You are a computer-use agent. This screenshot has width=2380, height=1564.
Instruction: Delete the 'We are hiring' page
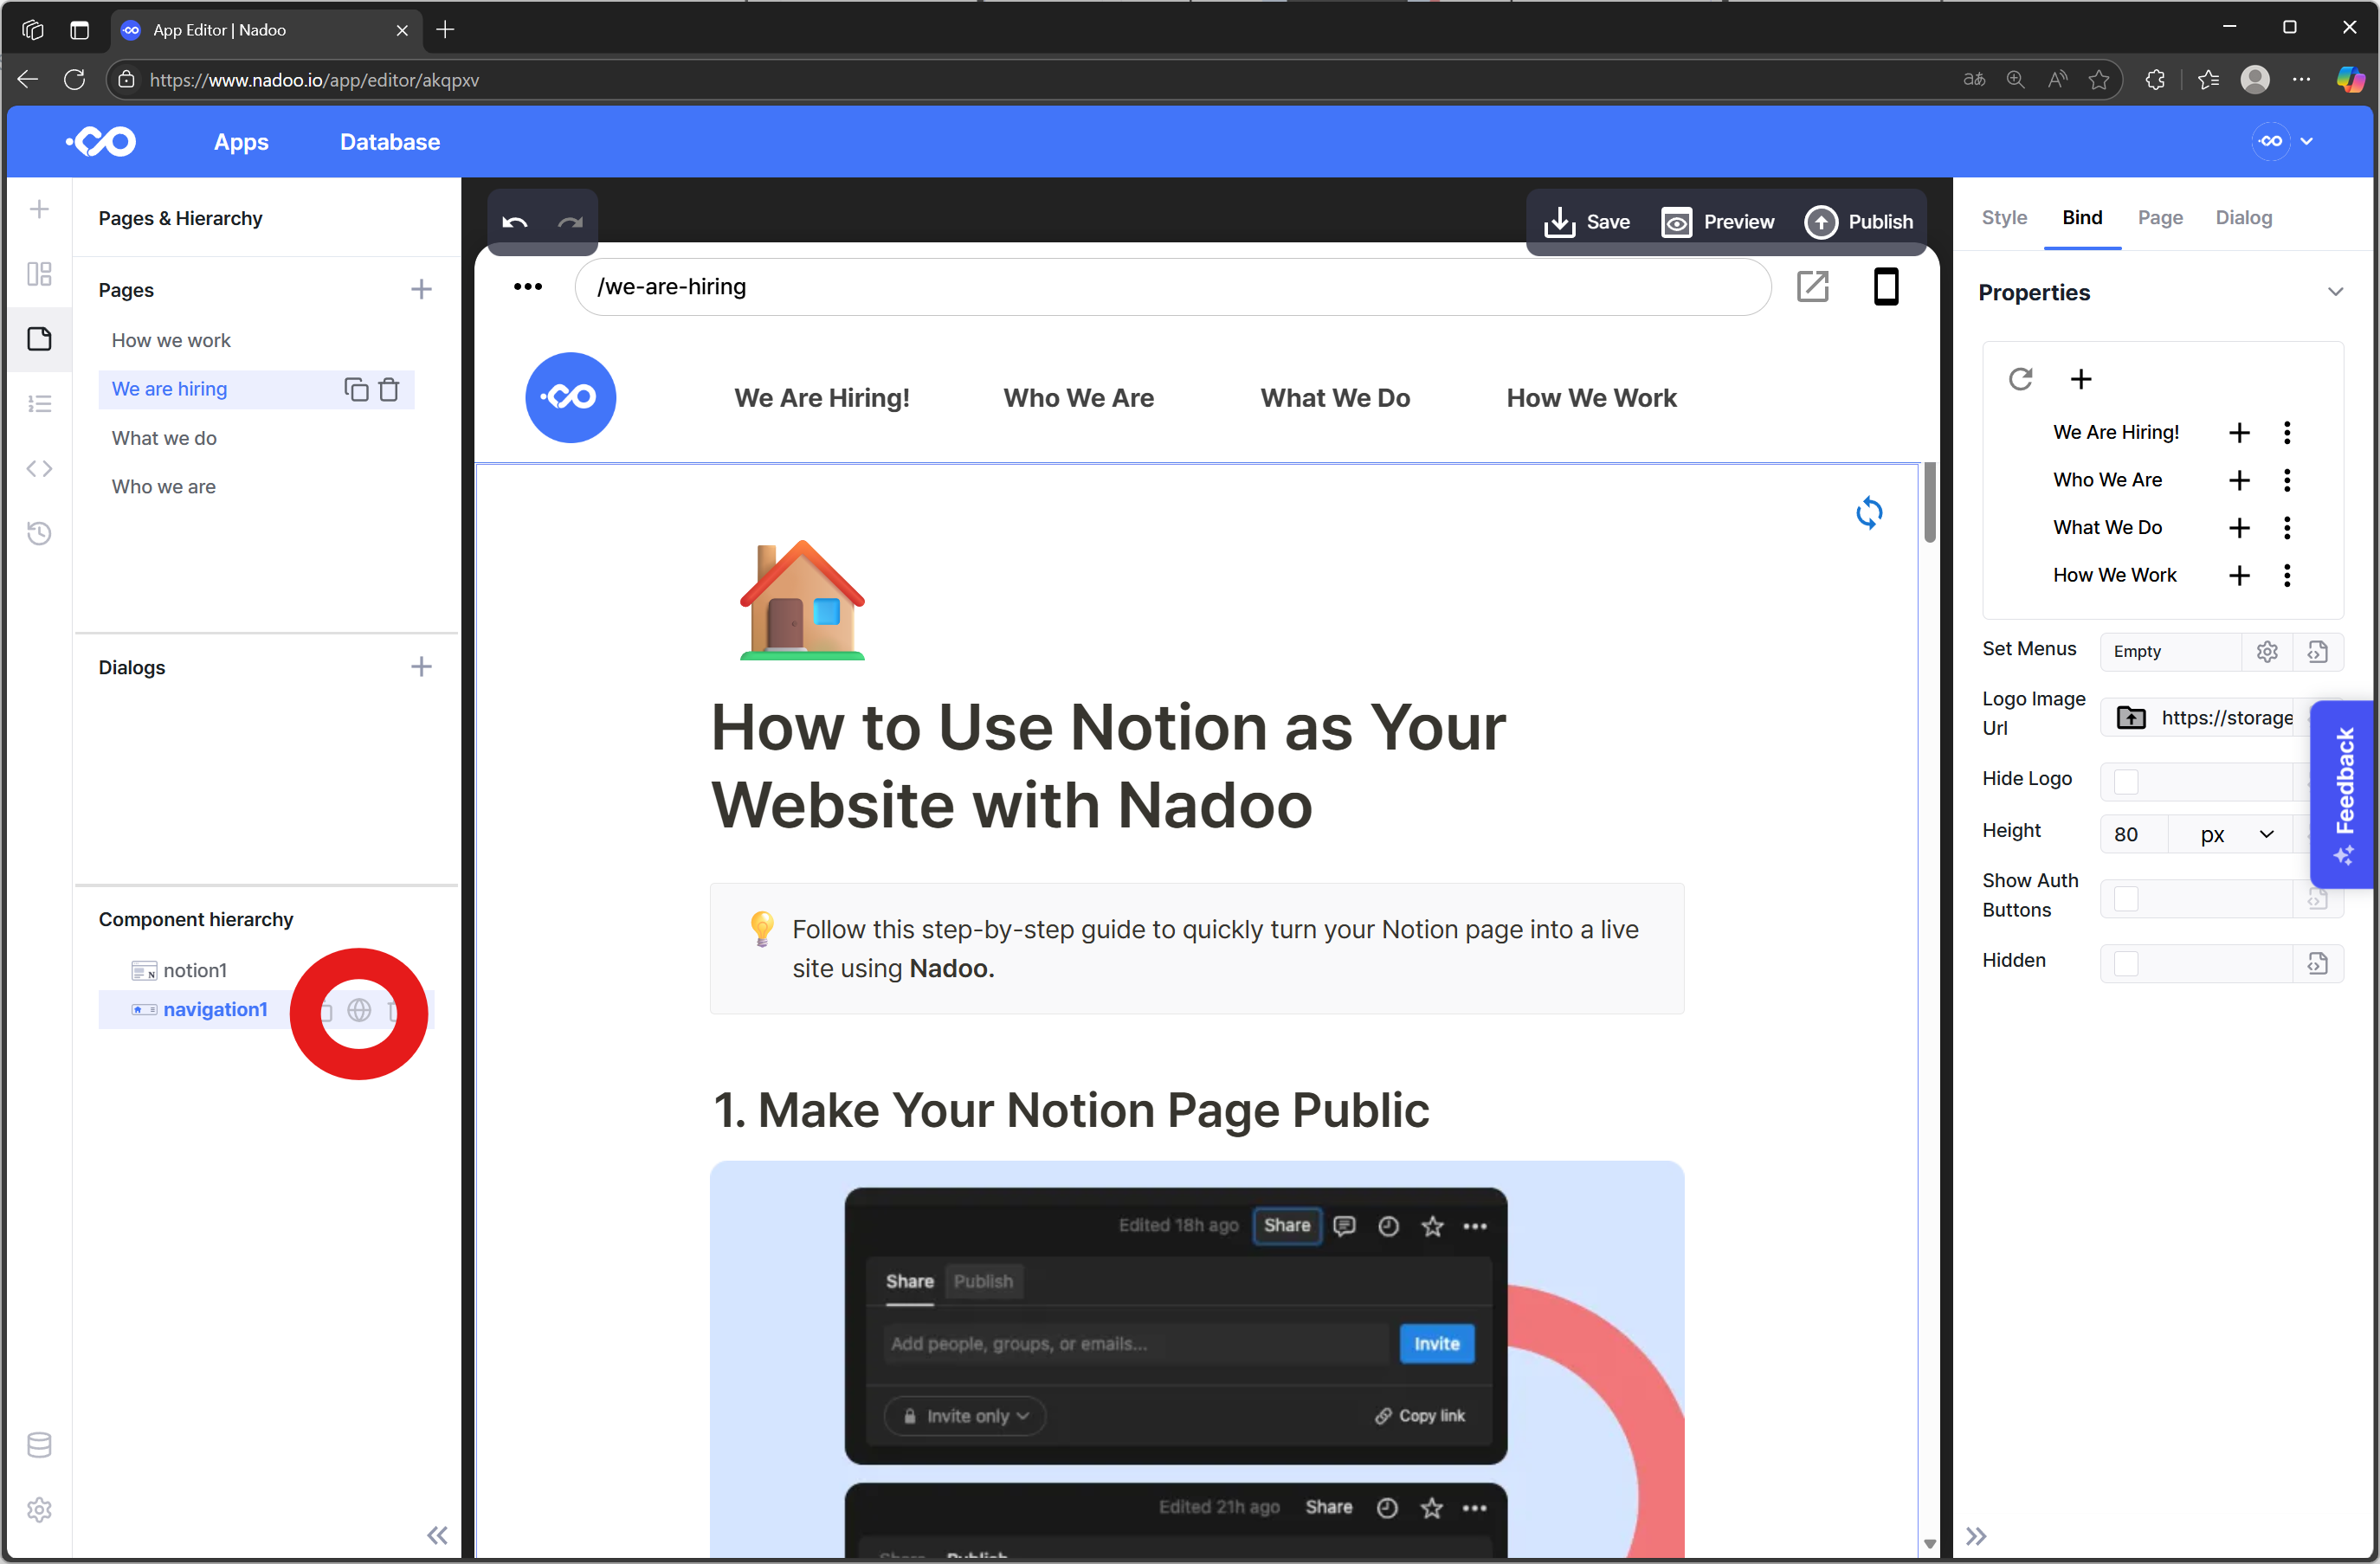pos(389,389)
